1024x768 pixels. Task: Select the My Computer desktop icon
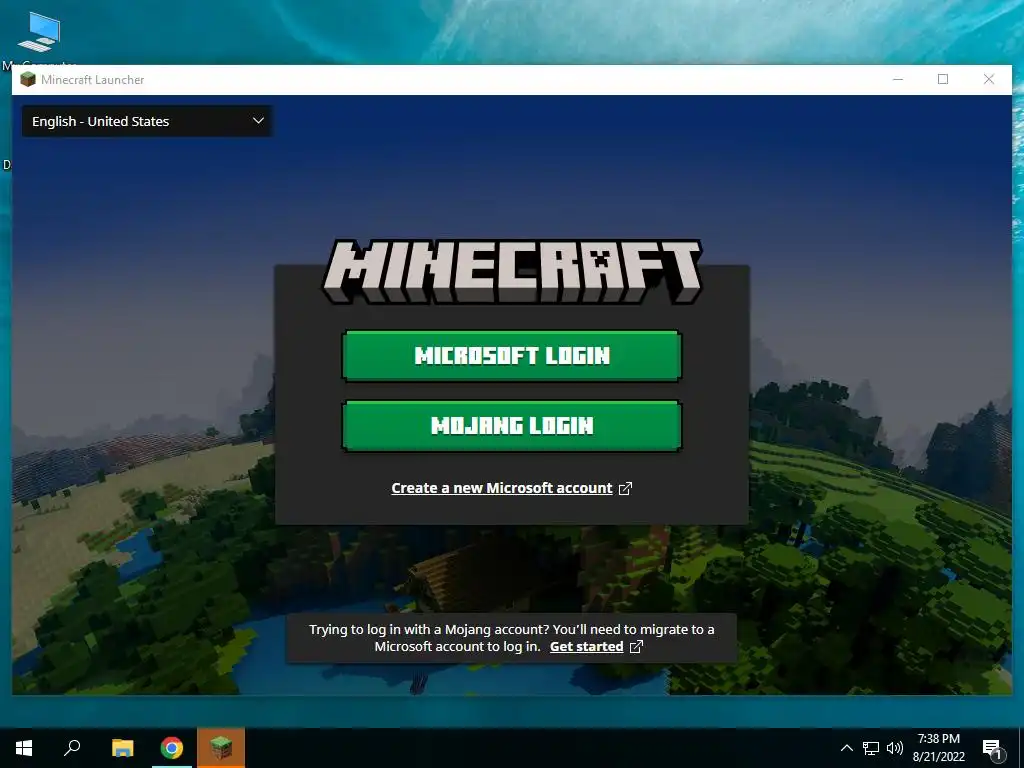[x=39, y=38]
